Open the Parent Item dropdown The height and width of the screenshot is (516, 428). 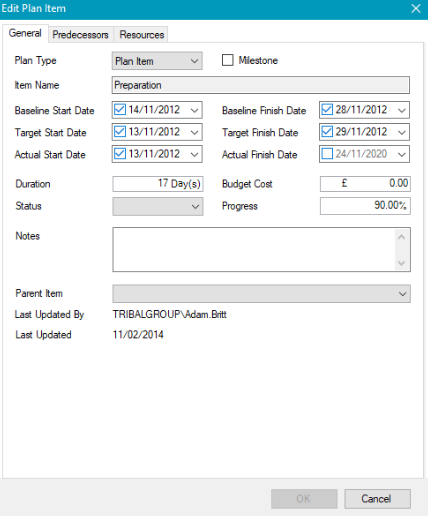click(x=261, y=294)
